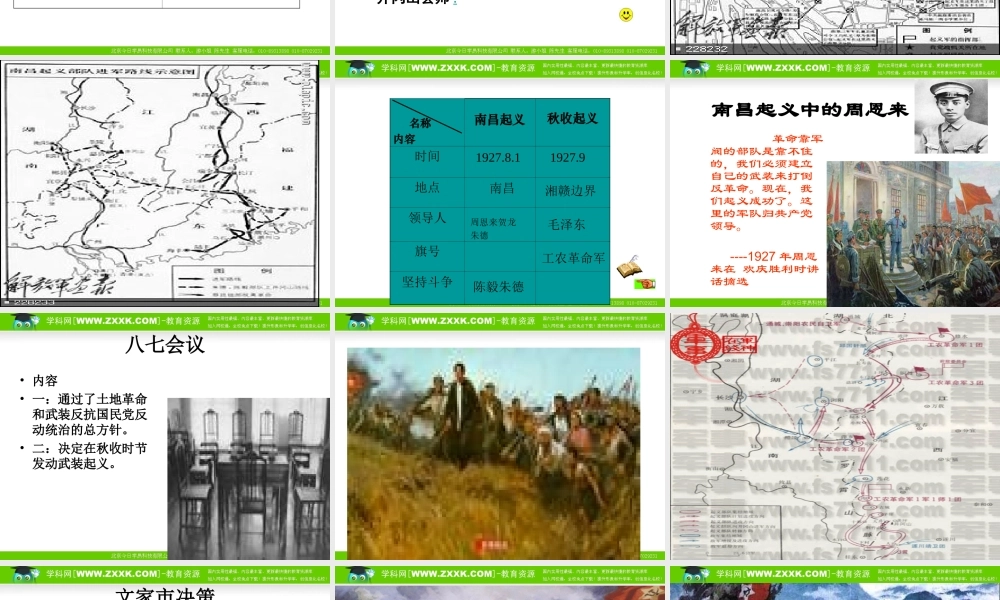Click the 工农革命军 table cell
The height and width of the screenshot is (600, 1000).
[574, 258]
